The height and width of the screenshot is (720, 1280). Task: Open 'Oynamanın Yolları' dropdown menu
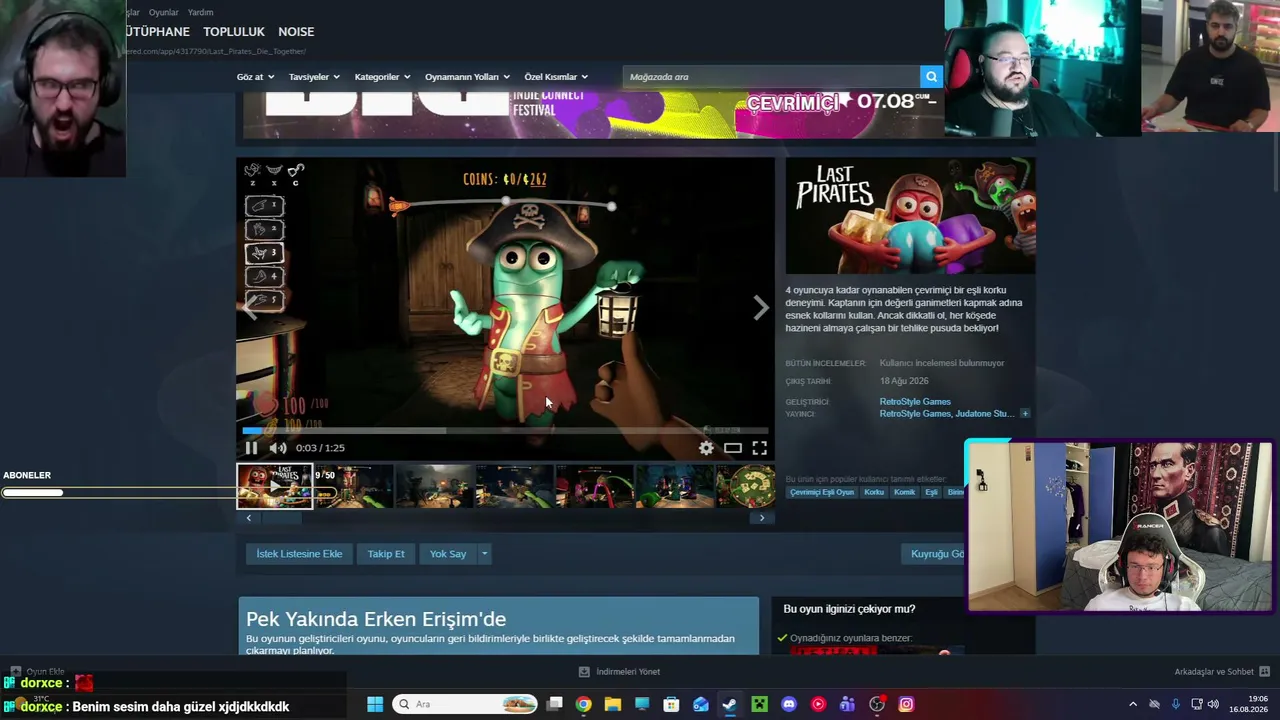(x=467, y=77)
